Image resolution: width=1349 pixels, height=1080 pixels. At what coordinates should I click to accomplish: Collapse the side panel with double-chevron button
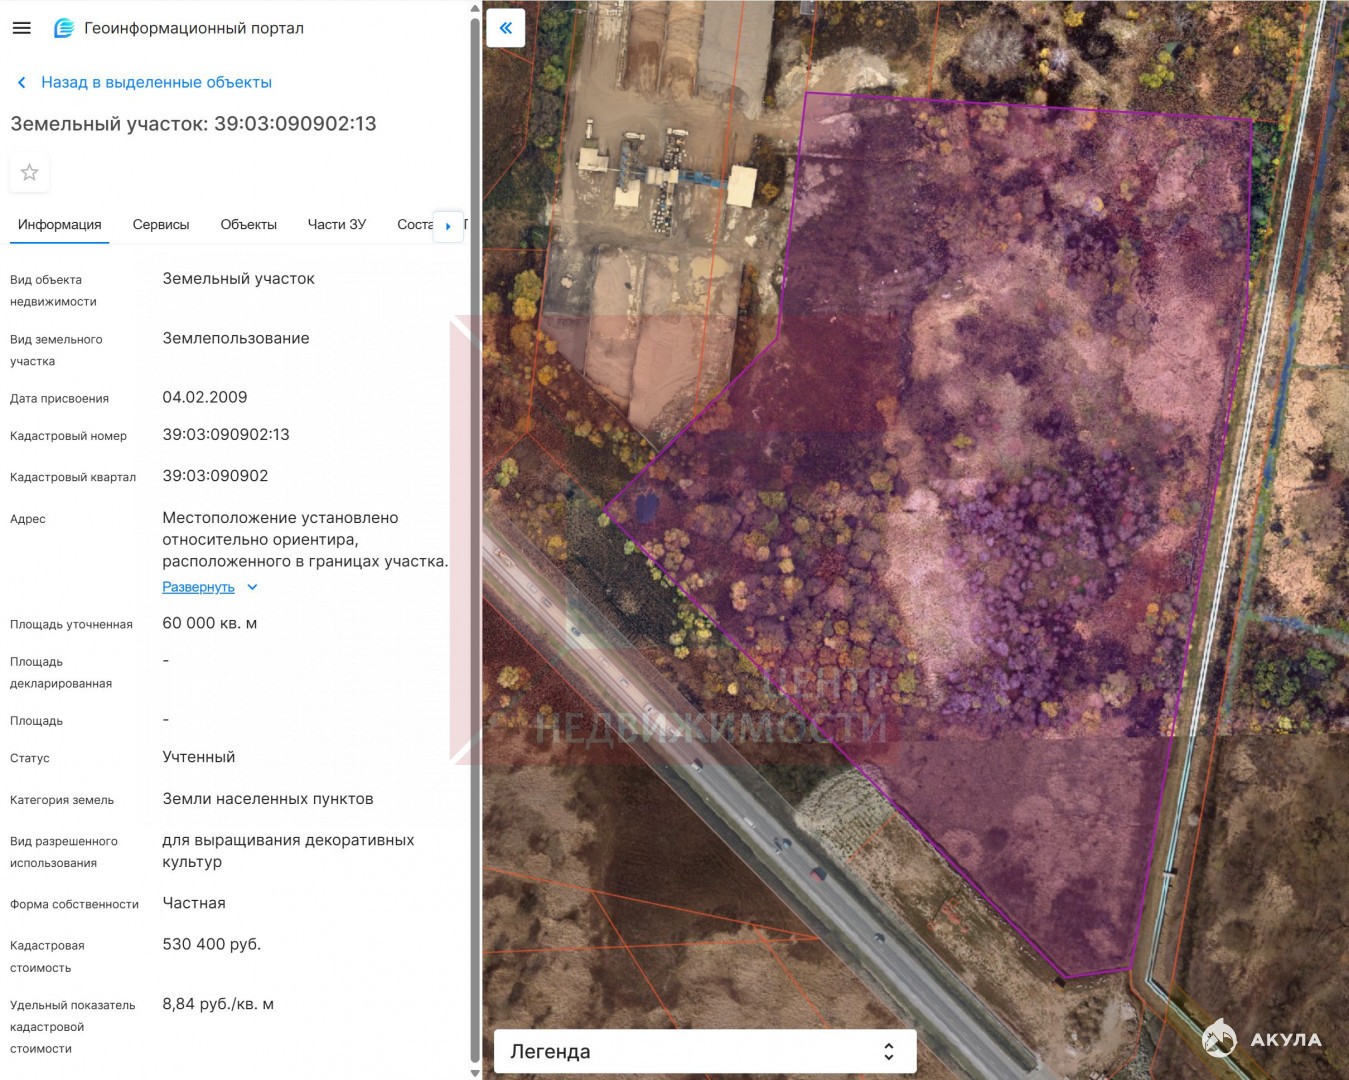tap(506, 28)
